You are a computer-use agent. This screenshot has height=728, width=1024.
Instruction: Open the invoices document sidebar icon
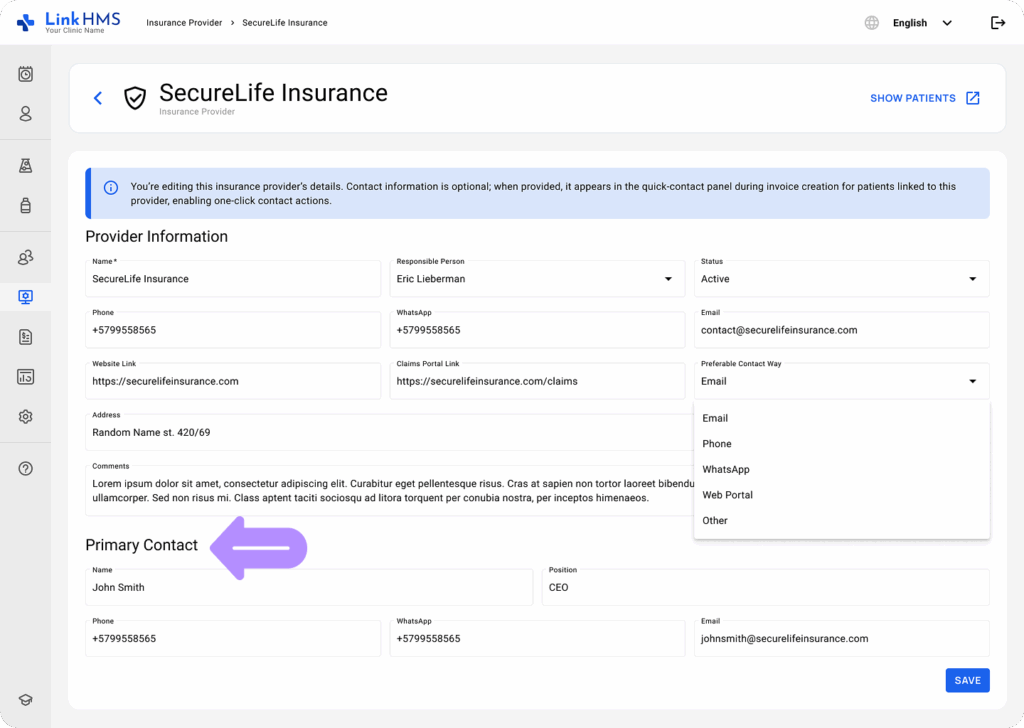(x=26, y=337)
